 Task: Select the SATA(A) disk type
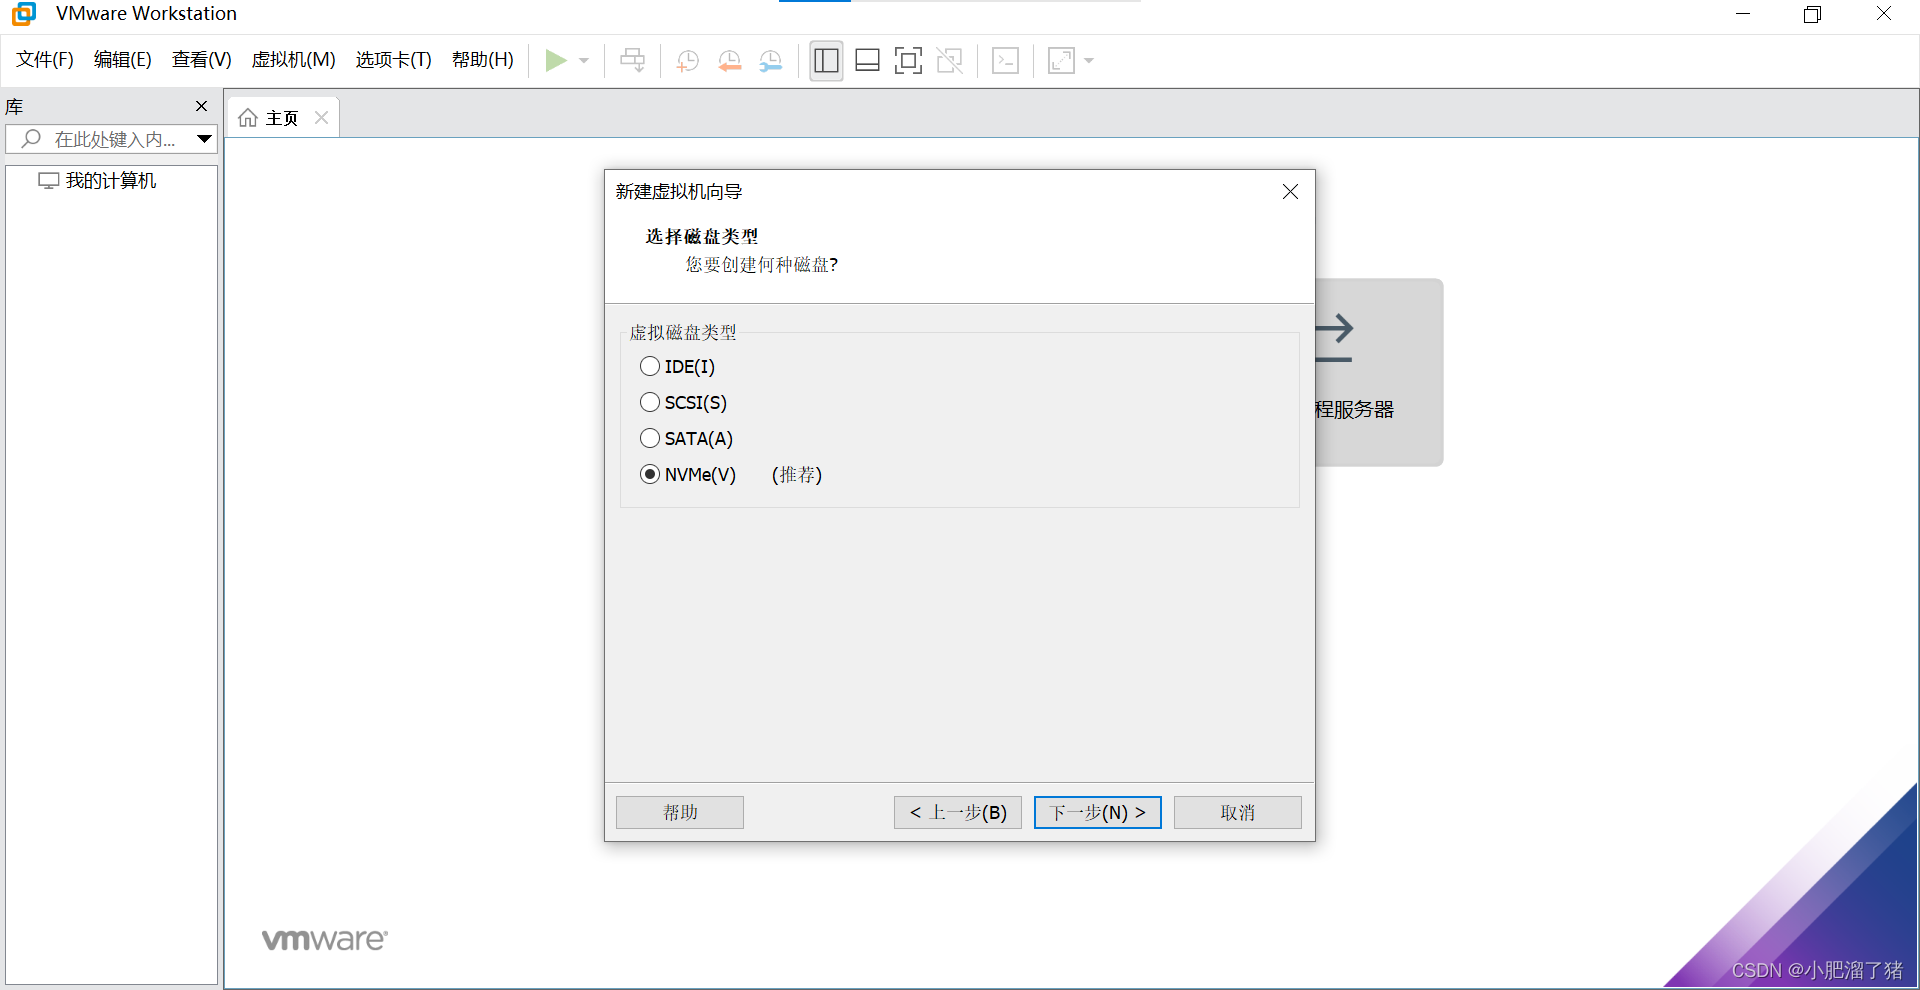[687, 439]
